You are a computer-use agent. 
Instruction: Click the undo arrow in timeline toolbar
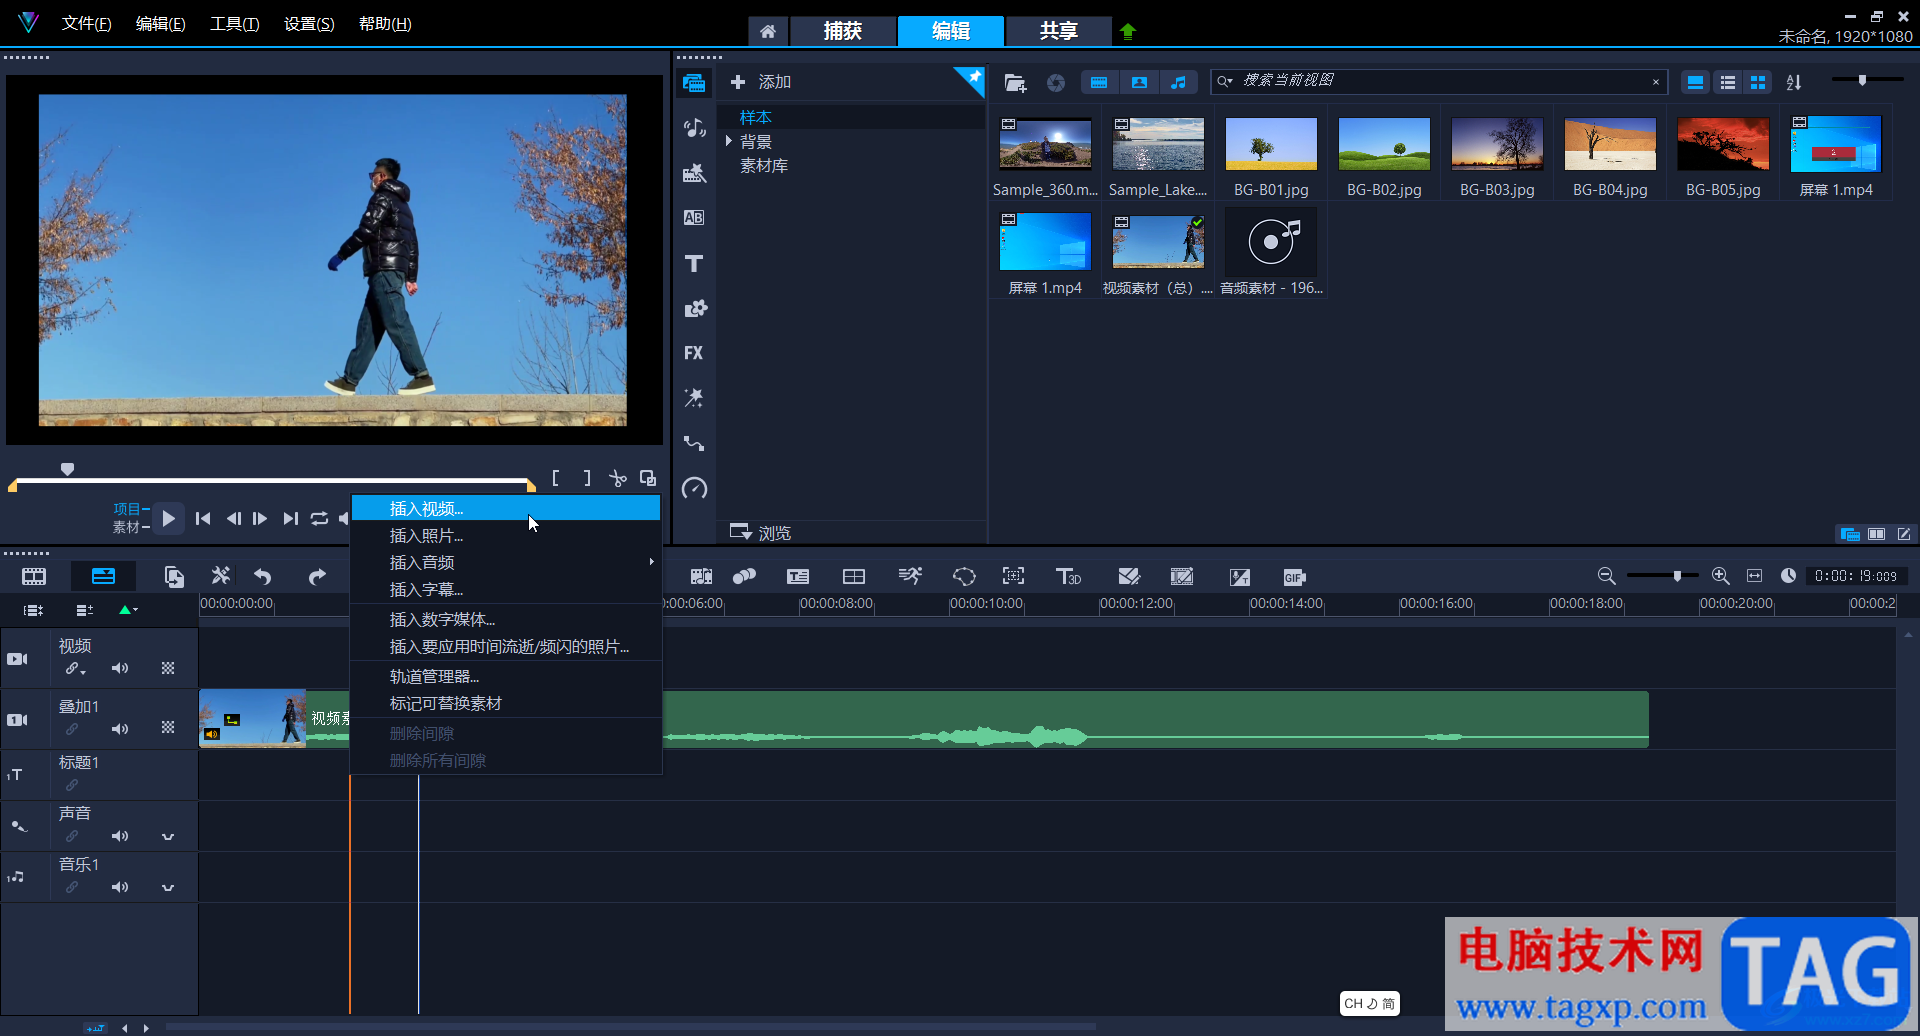pyautogui.click(x=263, y=577)
